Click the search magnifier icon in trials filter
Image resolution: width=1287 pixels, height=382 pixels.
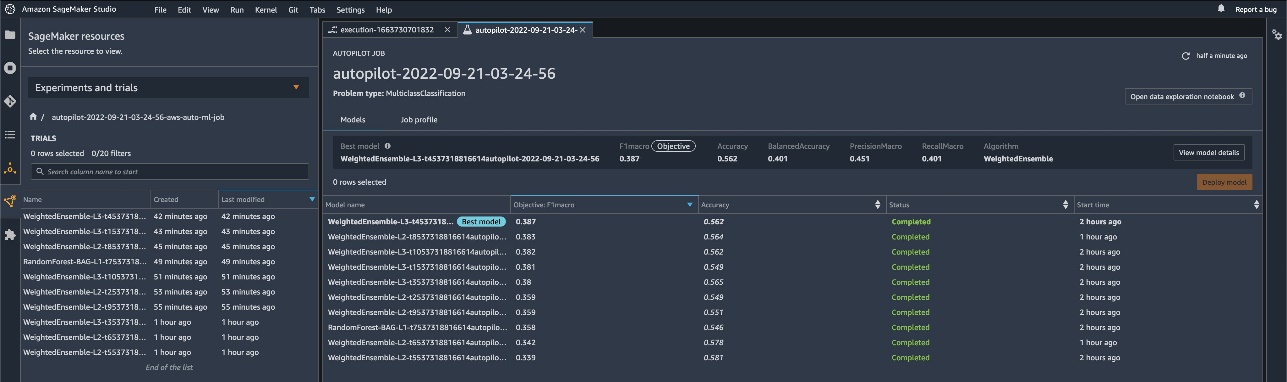(39, 171)
